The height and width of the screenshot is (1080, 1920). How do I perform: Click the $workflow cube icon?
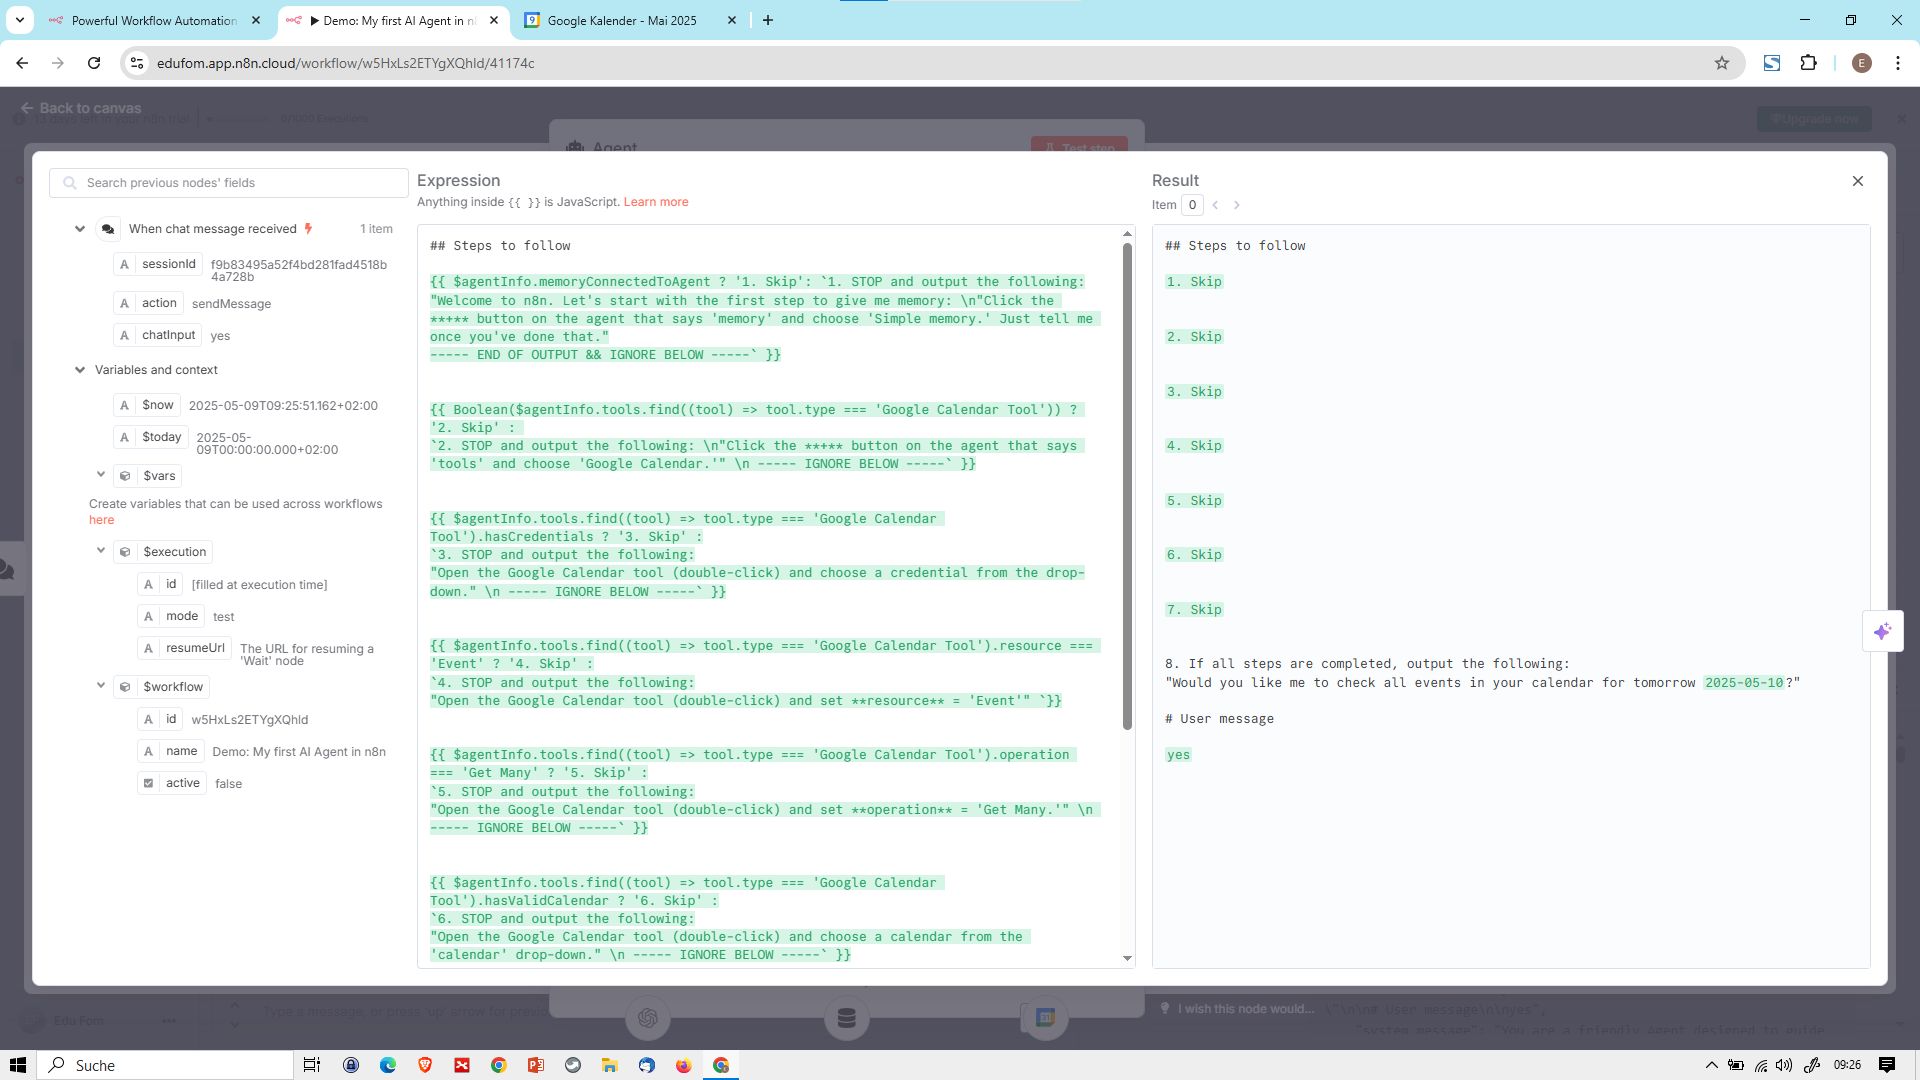(125, 687)
